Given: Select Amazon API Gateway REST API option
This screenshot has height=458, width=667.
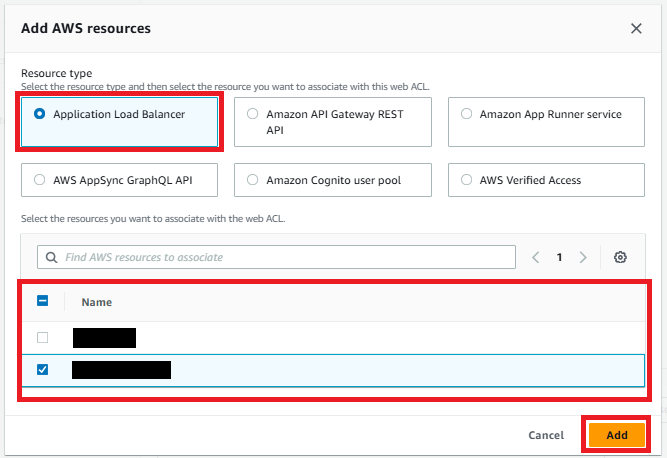Looking at the screenshot, I should pyautogui.click(x=333, y=122).
